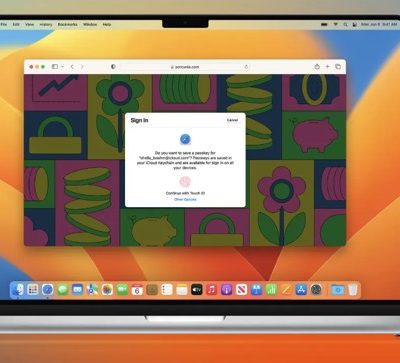
Task: Open Launchpad in the dock
Action: (33, 290)
